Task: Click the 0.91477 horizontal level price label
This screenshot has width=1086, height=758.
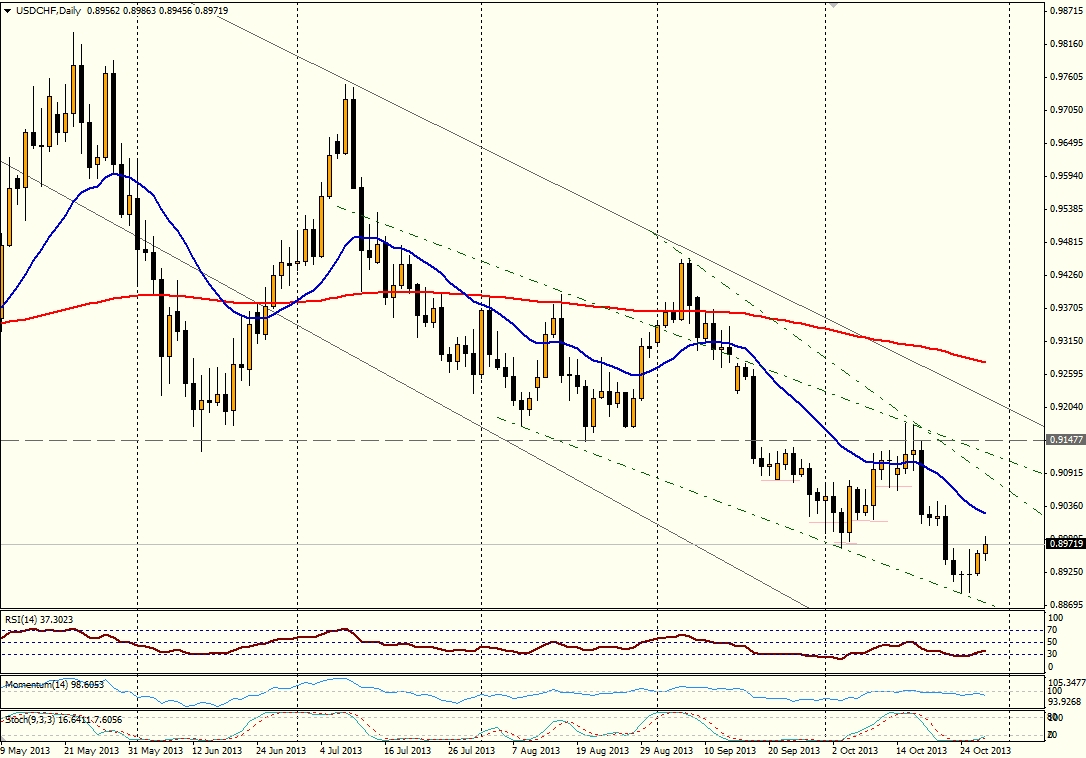Action: tap(1064, 440)
